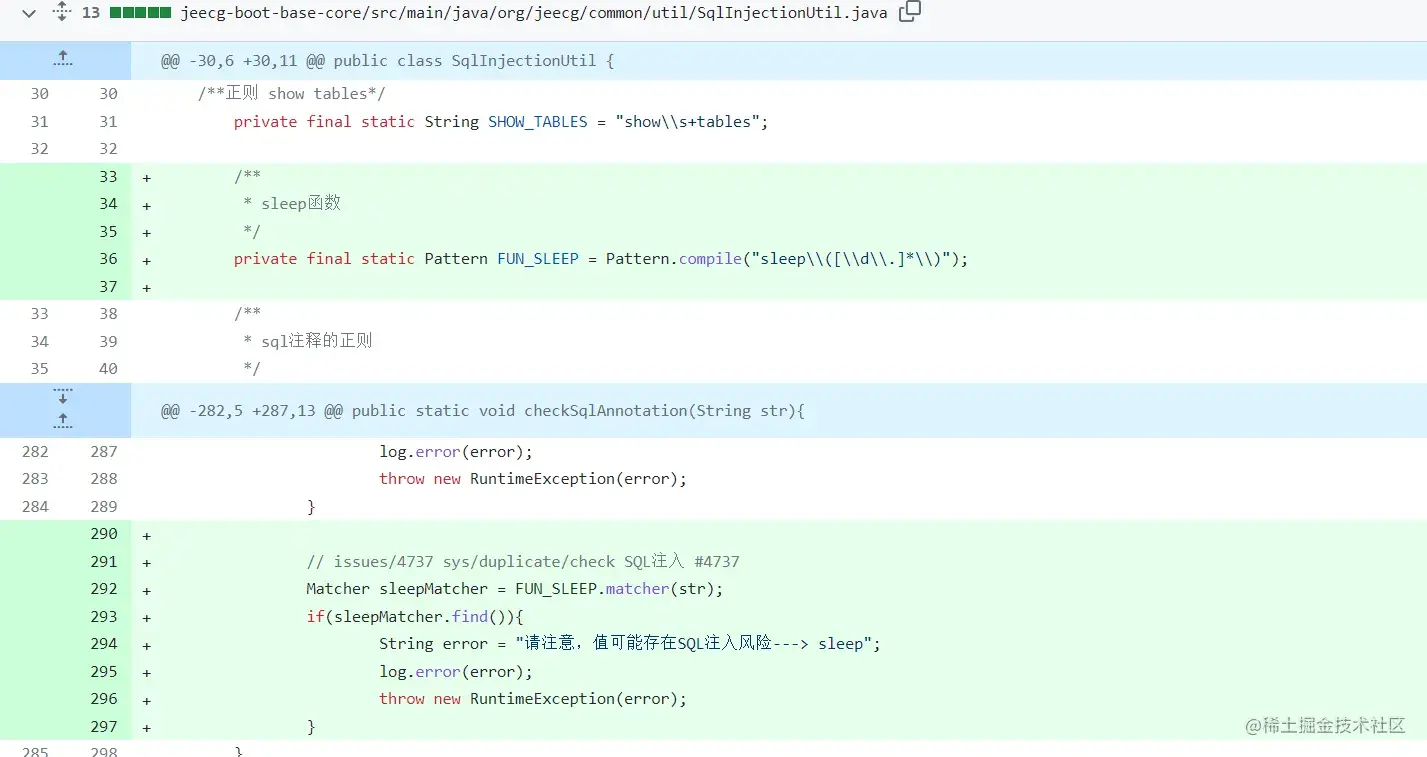1427x757 pixels.
Task: Expand all lines icon beside the file header
Action: 62,12
